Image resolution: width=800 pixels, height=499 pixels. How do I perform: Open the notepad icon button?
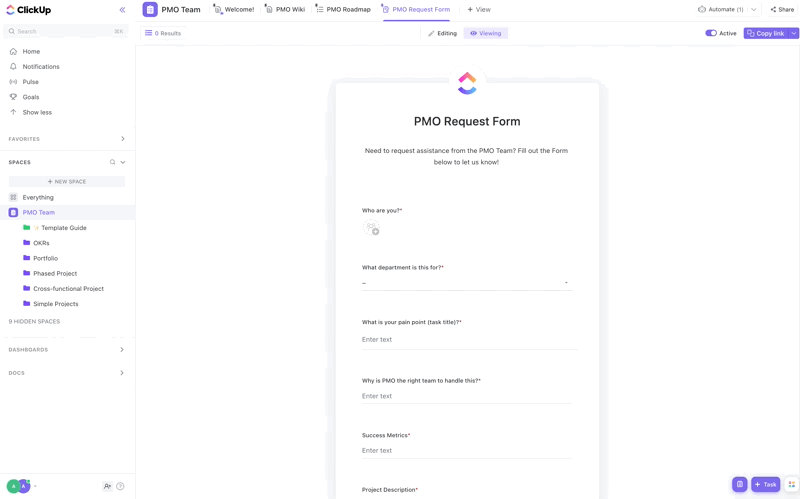[740, 484]
